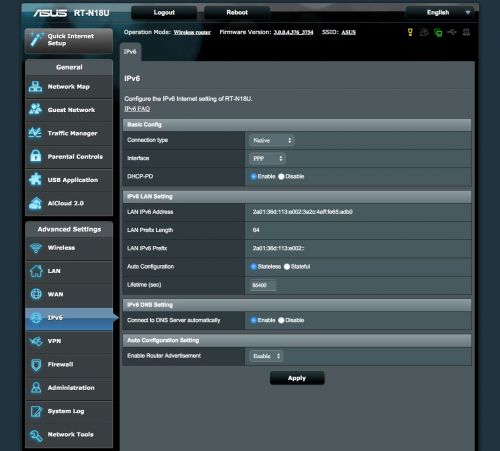Click the Auto Configuration Setting header
500x451 pixels.
[x=297, y=340]
